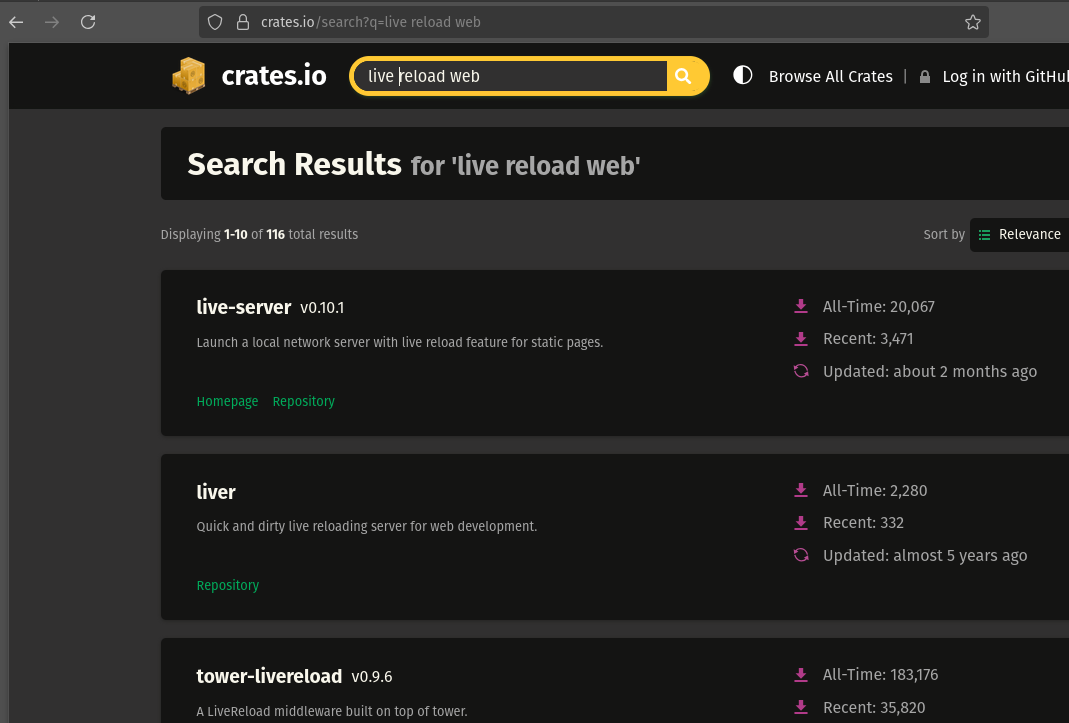
Task: View site security padlock details
Action: click(243, 23)
